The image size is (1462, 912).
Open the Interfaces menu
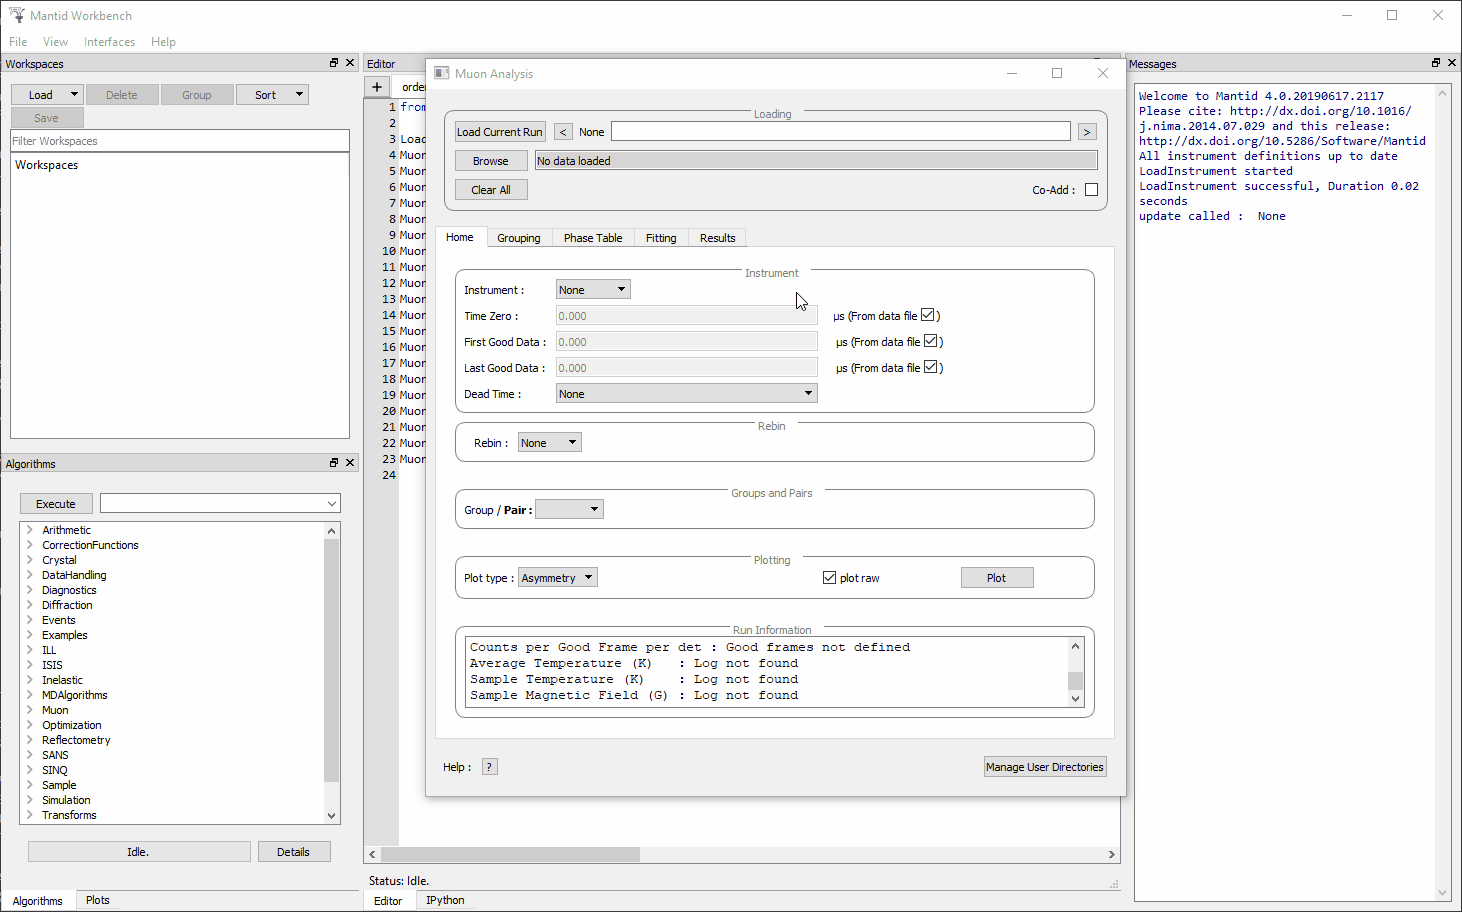109,41
